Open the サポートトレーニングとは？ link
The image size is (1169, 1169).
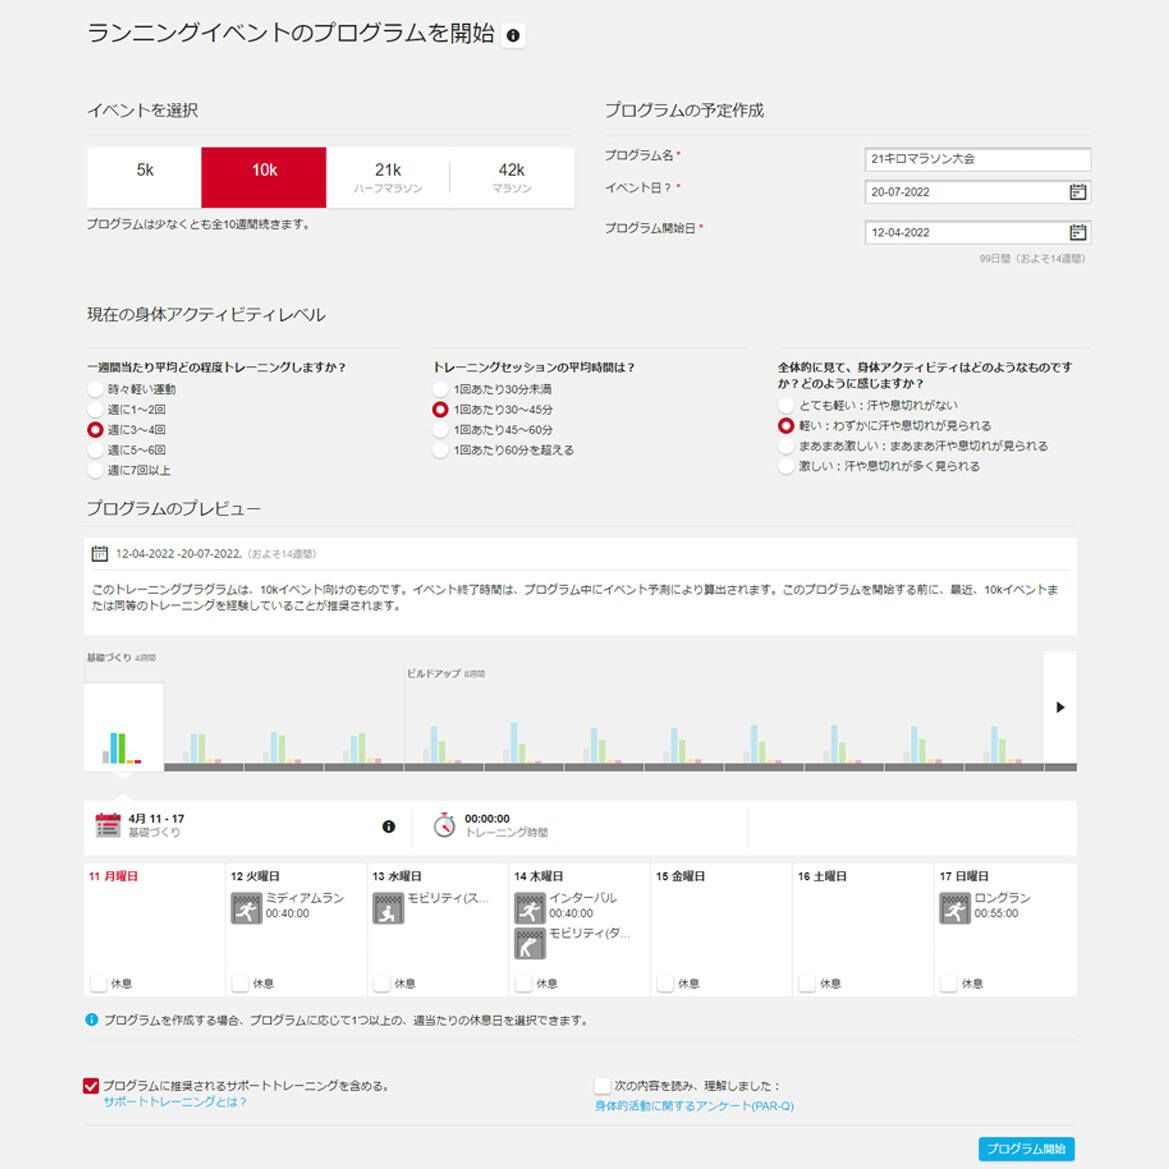pos(175,1102)
